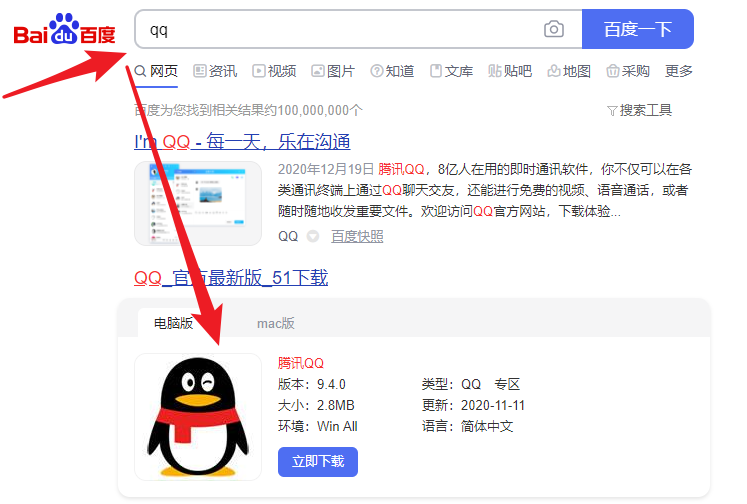
Task: Click the 环境：Win All text
Action: pyautogui.click(x=318, y=426)
